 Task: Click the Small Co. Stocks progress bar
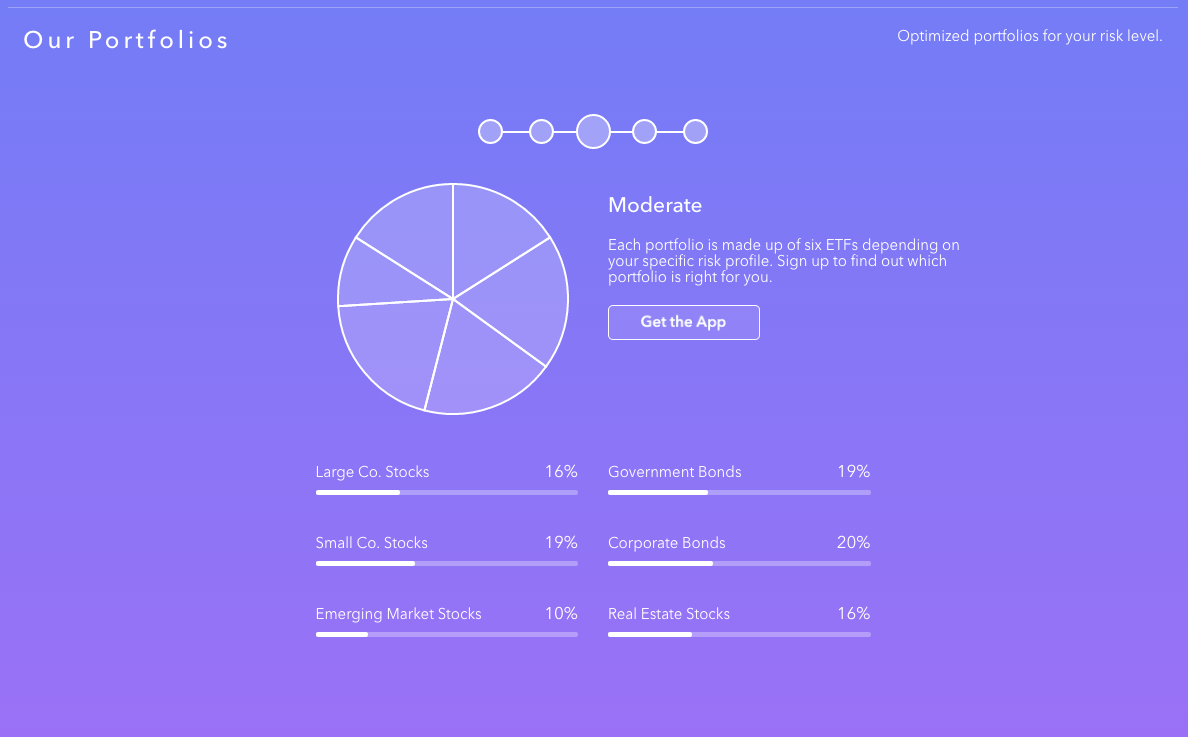pyautogui.click(x=447, y=563)
